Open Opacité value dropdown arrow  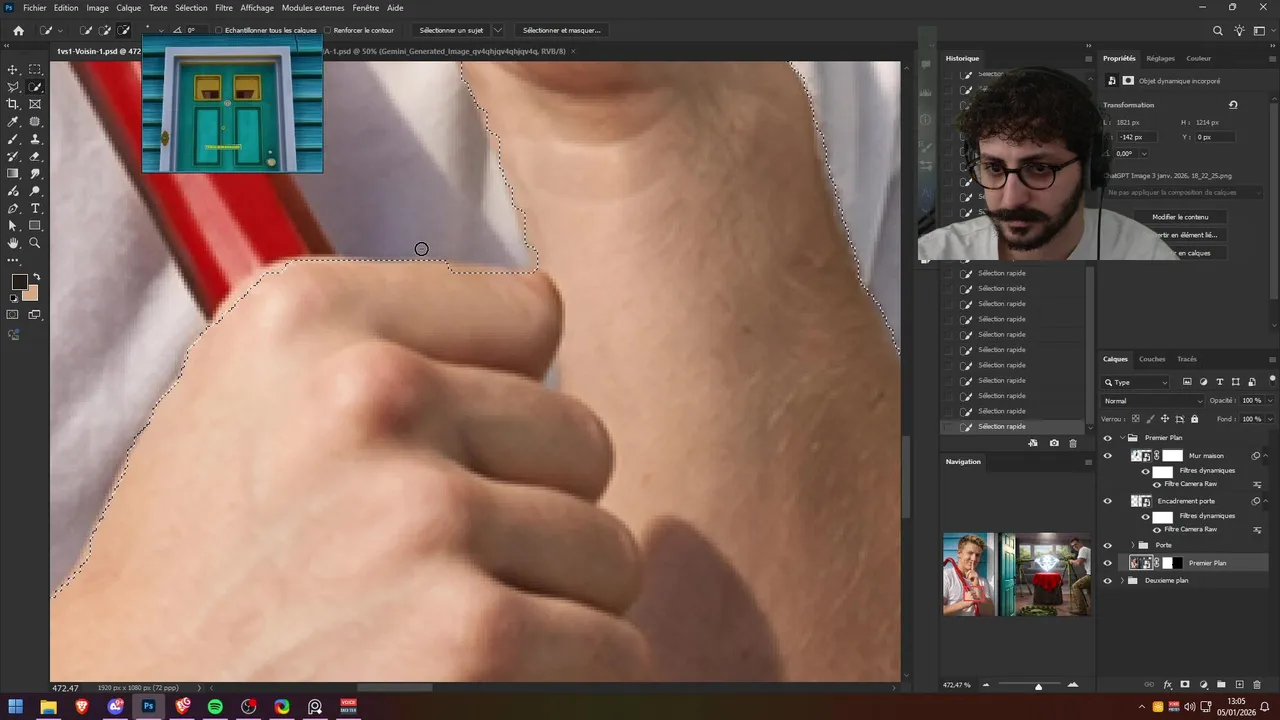1269,400
